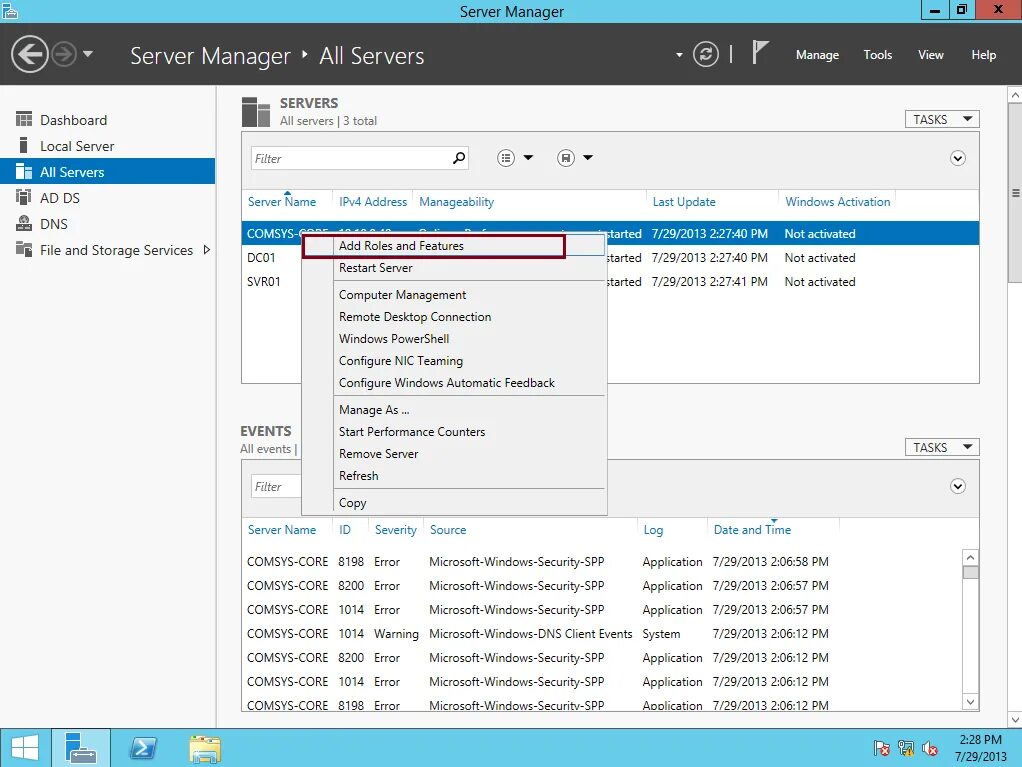The image size is (1022, 767).
Task: Open the Manage menu
Action: 817,55
